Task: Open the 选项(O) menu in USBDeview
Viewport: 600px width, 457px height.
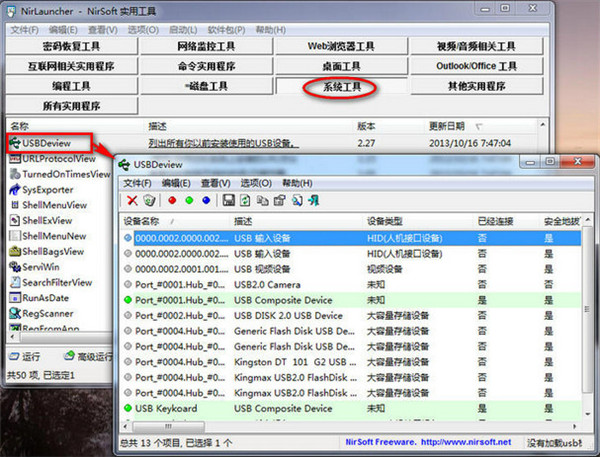Action: click(256, 183)
